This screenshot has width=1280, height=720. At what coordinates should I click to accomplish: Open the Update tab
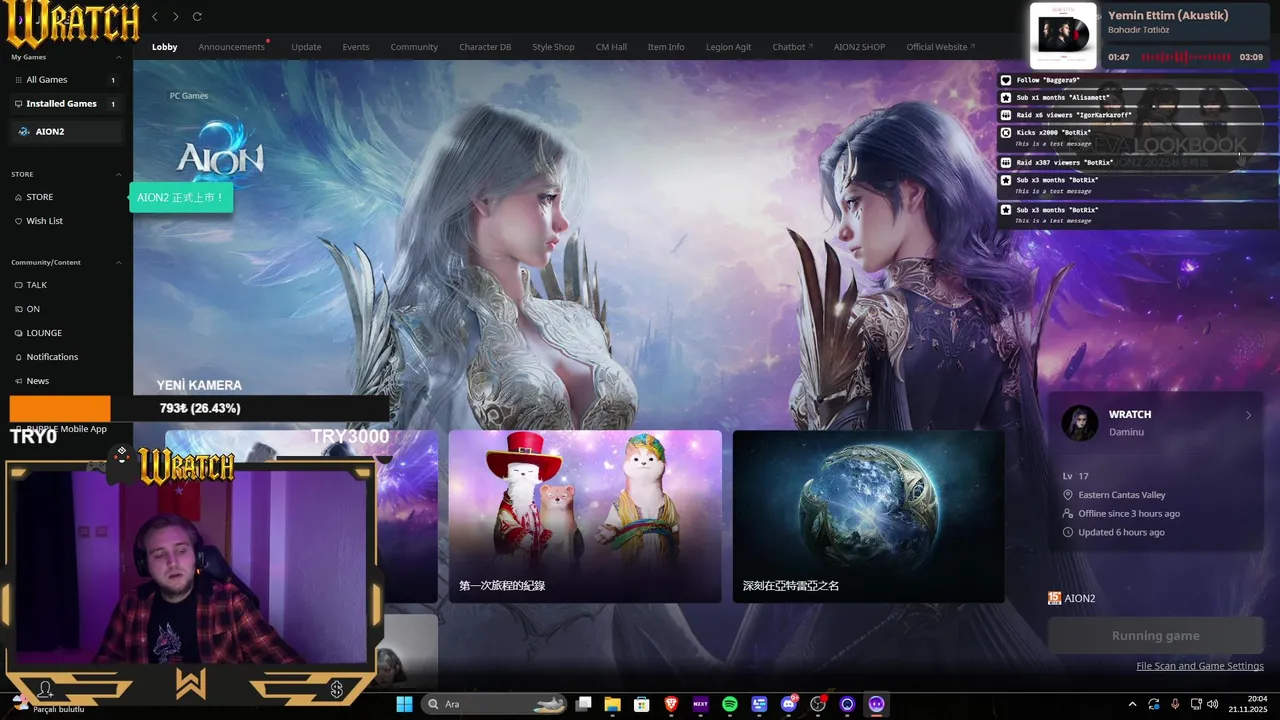[x=306, y=47]
